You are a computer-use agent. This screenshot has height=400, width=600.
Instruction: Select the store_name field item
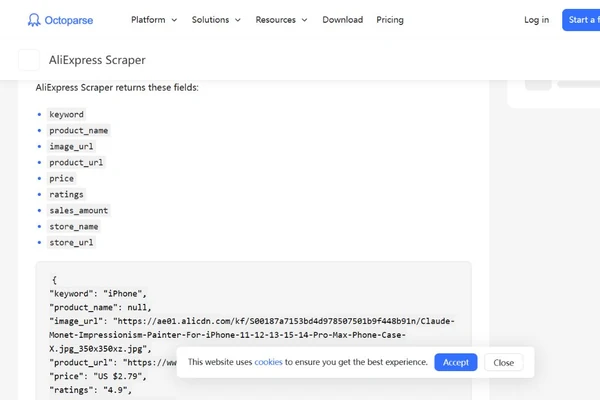click(73, 227)
